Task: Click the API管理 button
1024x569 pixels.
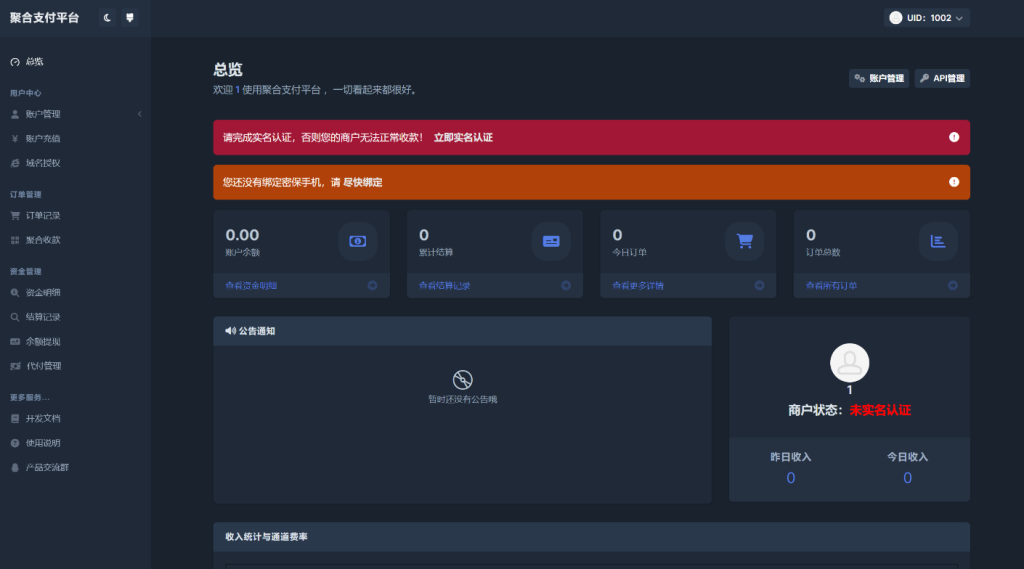Action: tap(942, 78)
